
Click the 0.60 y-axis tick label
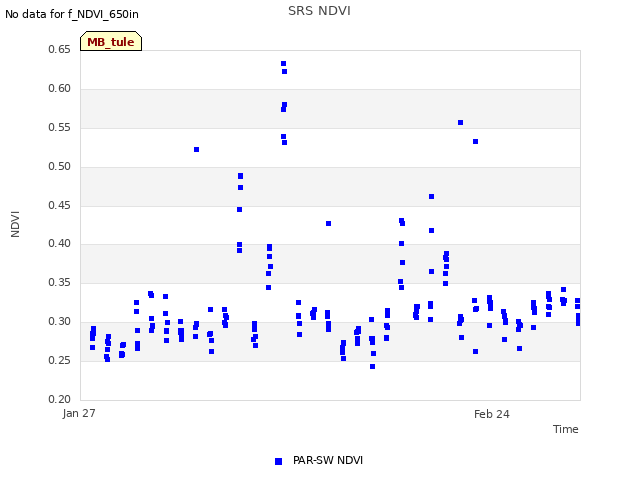pos(59,89)
